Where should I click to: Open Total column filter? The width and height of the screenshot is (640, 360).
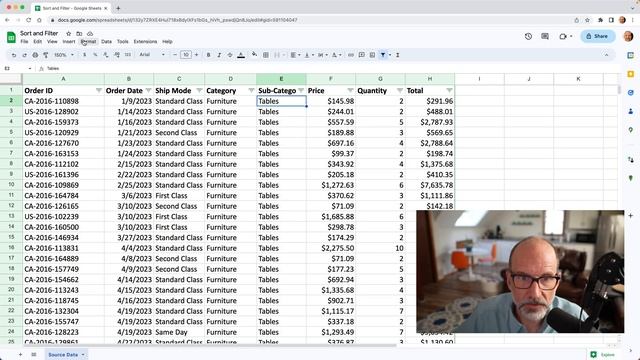pos(449,91)
